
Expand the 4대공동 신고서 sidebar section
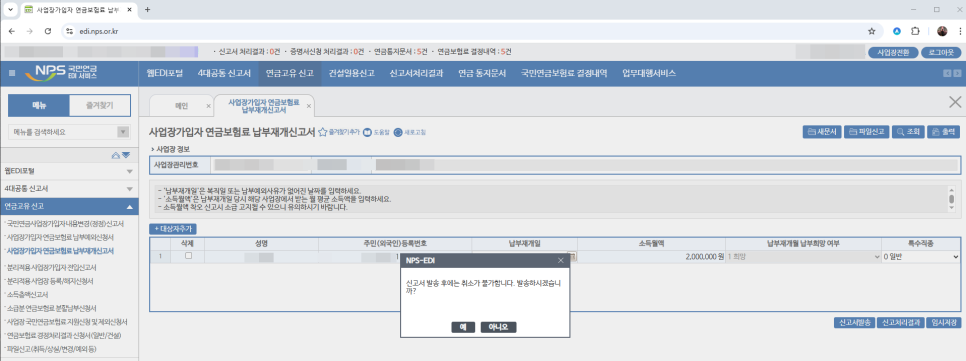coord(70,189)
